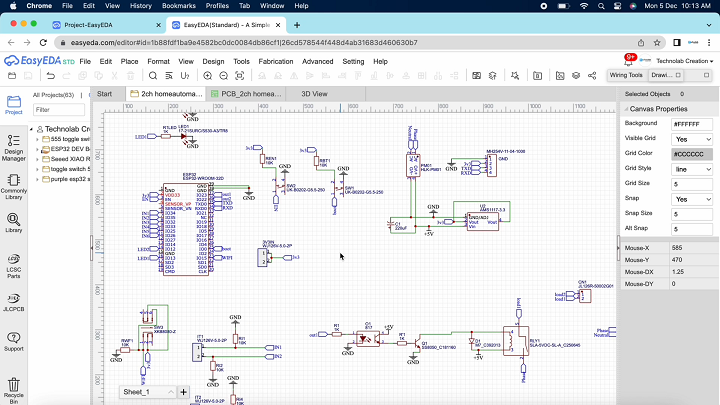Open macOS Spotlight search icon
This screenshot has height=405, width=720.
(x=601, y=6)
